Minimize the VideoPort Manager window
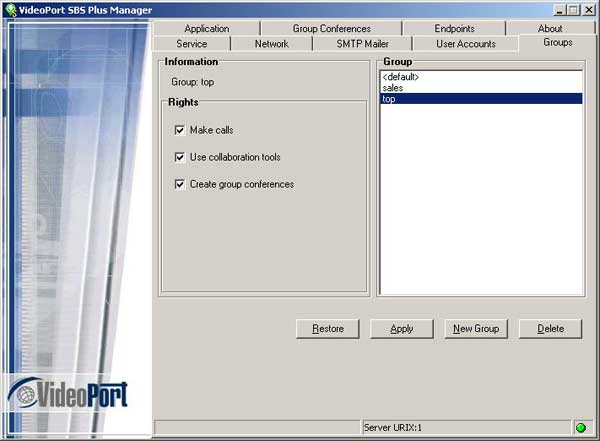The width and height of the screenshot is (600, 441). coord(559,10)
